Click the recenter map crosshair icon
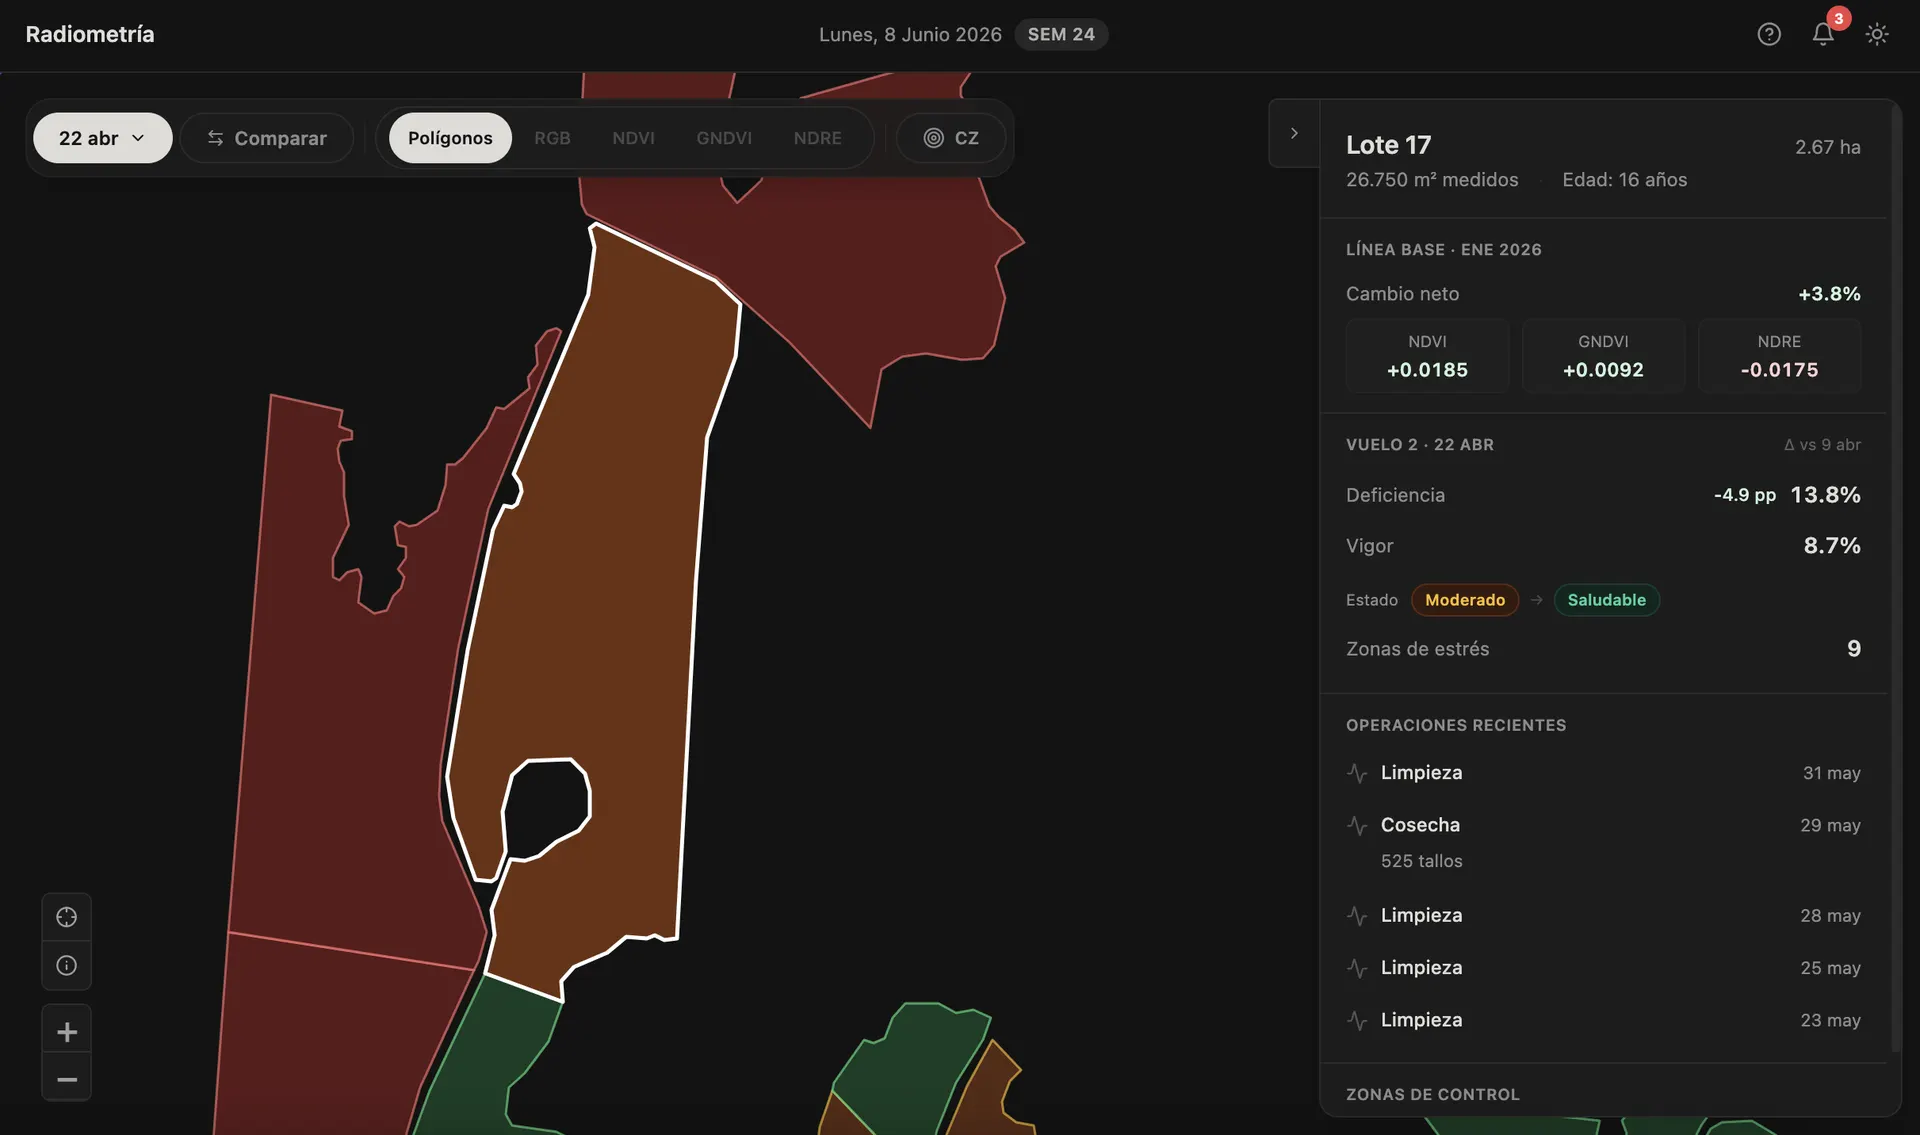 click(x=67, y=917)
